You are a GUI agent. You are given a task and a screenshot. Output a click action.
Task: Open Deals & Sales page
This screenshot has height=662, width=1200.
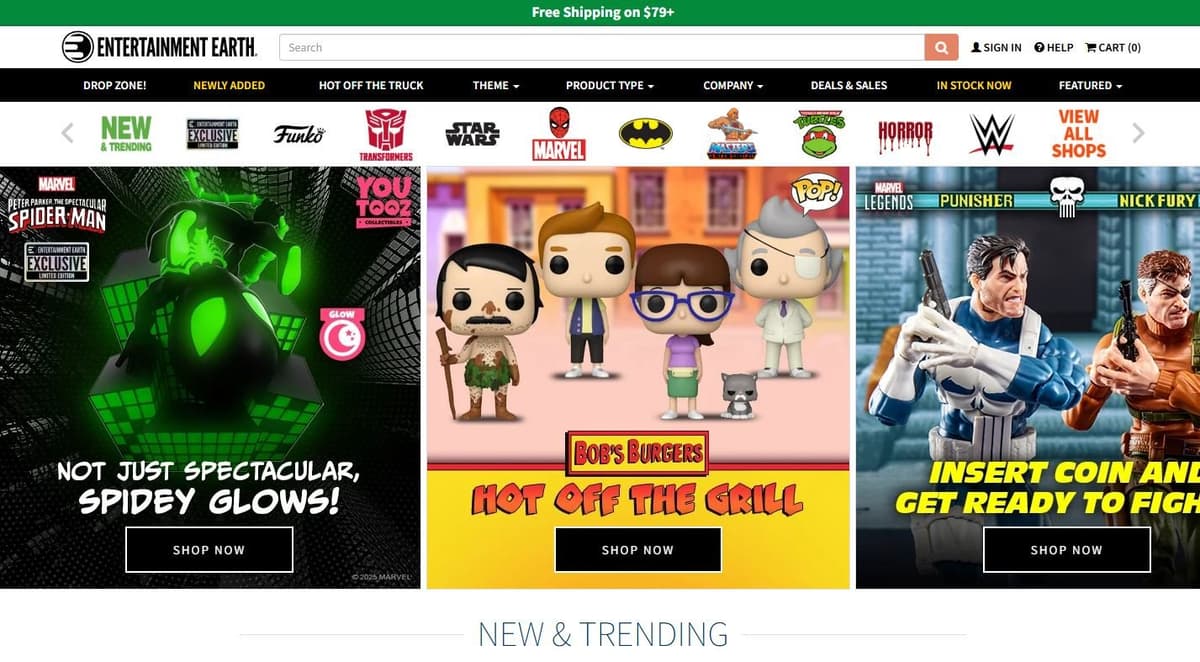[849, 85]
